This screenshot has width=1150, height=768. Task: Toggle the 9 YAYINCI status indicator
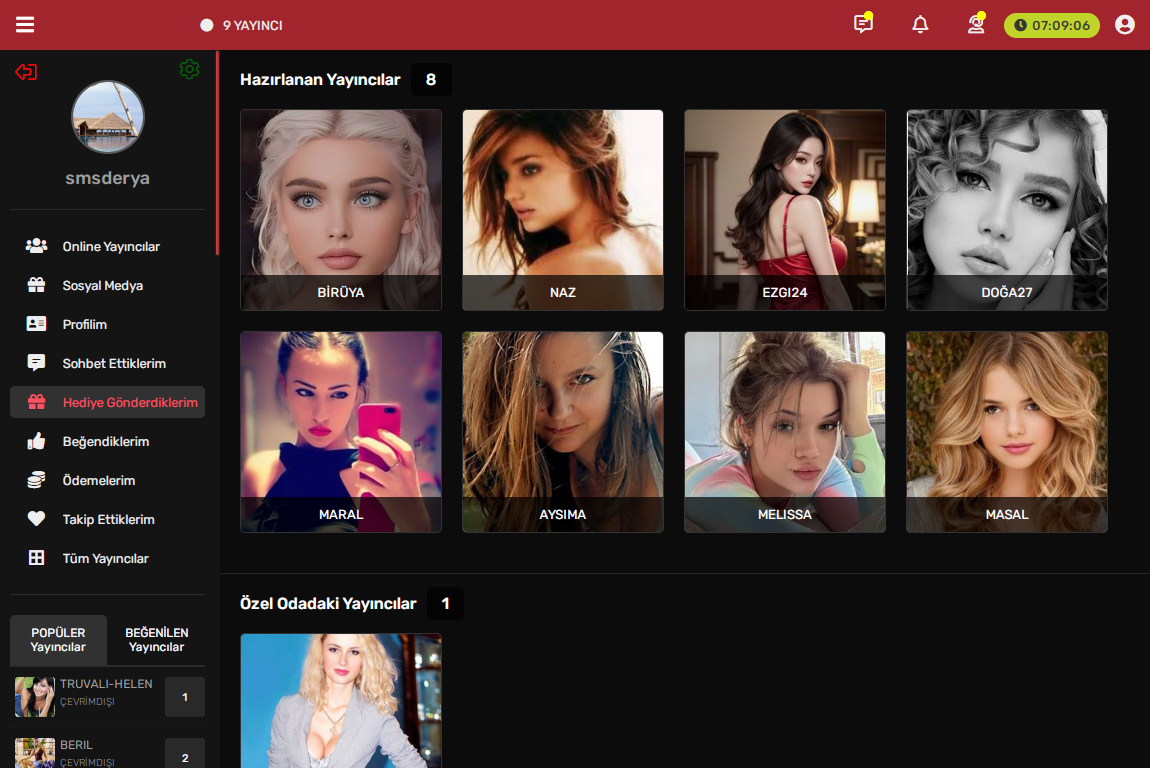coord(207,25)
